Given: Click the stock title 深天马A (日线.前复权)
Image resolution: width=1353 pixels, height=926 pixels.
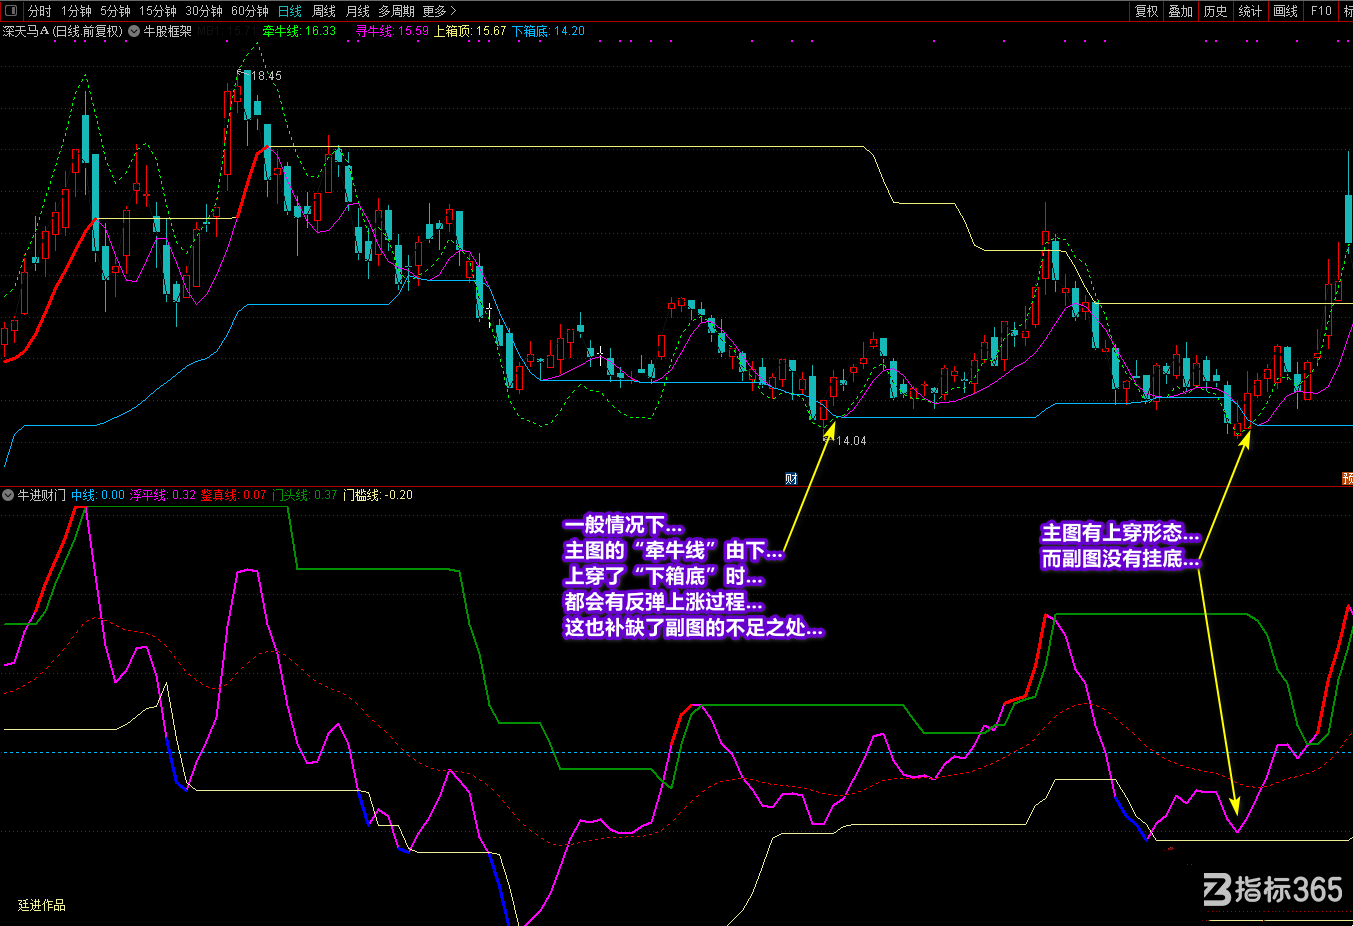Looking at the screenshot, I should (x=62, y=31).
